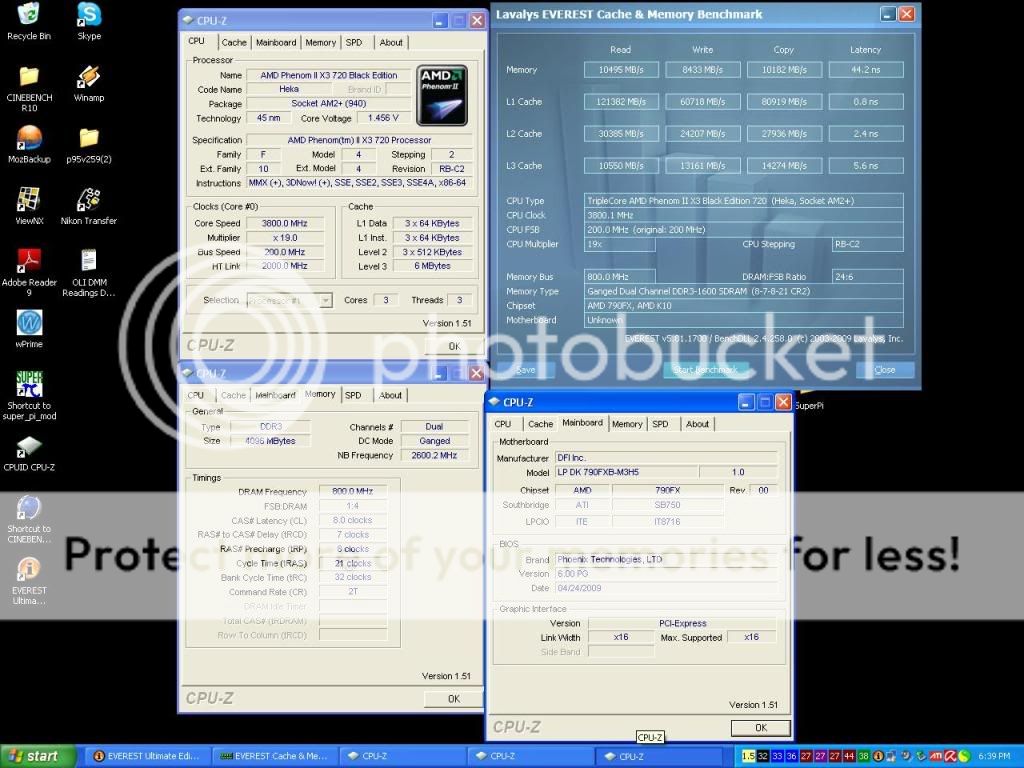Click the Core Voltage value 1.456 V
The image size is (1024, 768).
(383, 118)
